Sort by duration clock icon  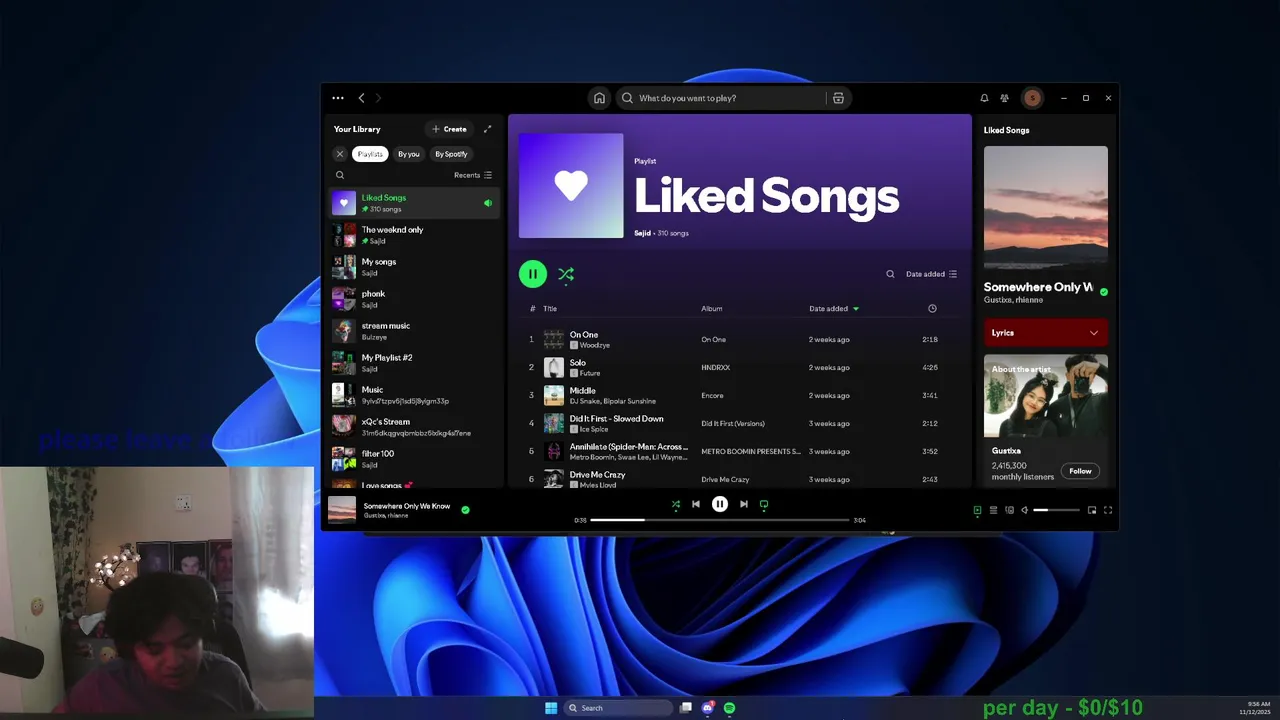[932, 308]
